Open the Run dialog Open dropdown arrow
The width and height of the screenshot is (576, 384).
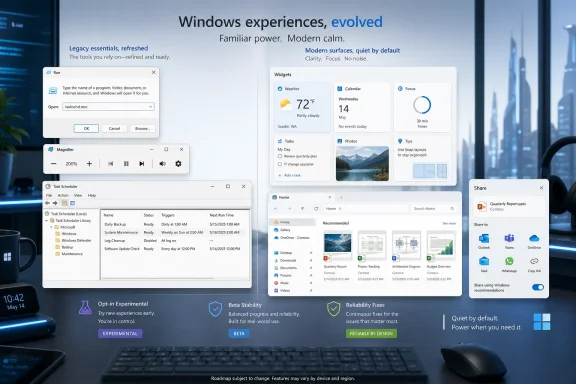[x=150, y=107]
